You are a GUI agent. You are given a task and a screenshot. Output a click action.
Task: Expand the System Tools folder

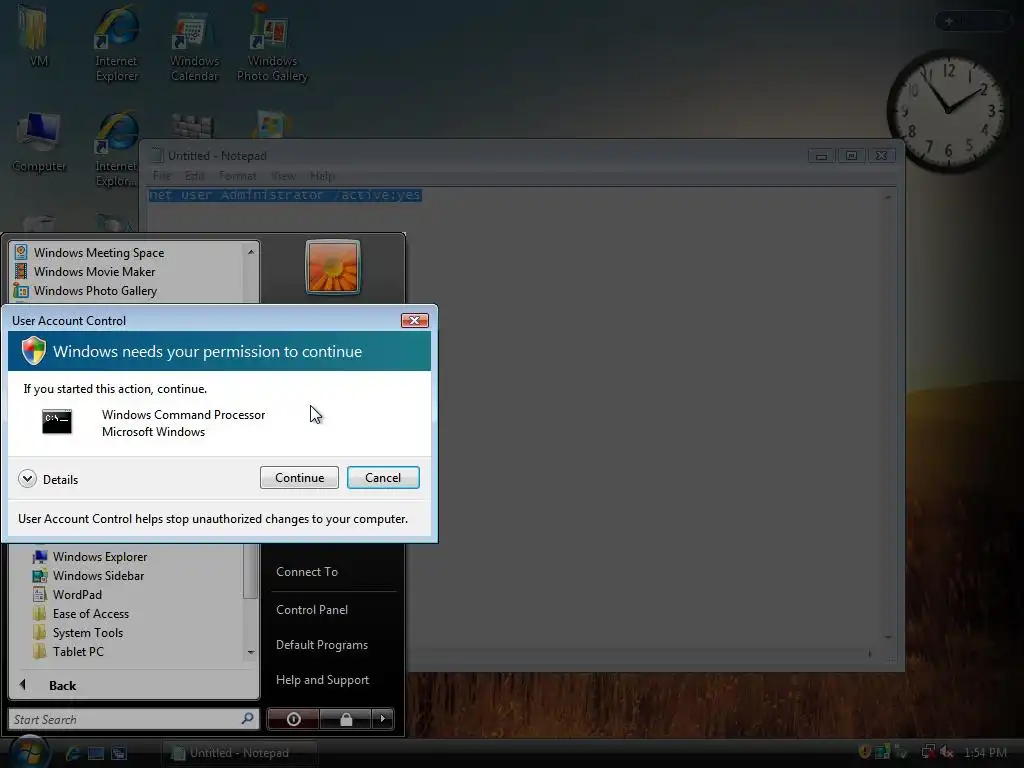point(88,632)
